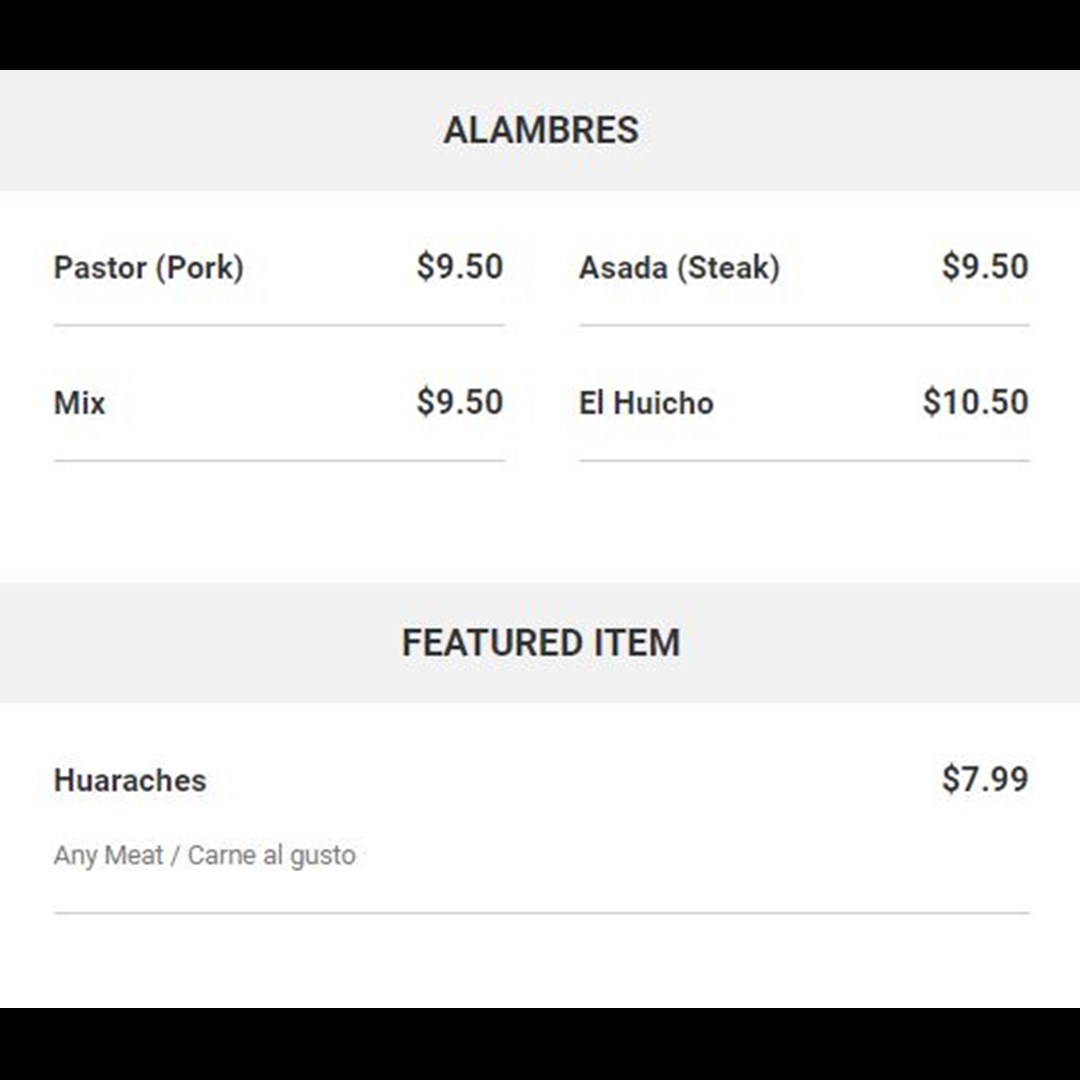
Task: Click the ALAMBRES section heading
Action: 541,130
